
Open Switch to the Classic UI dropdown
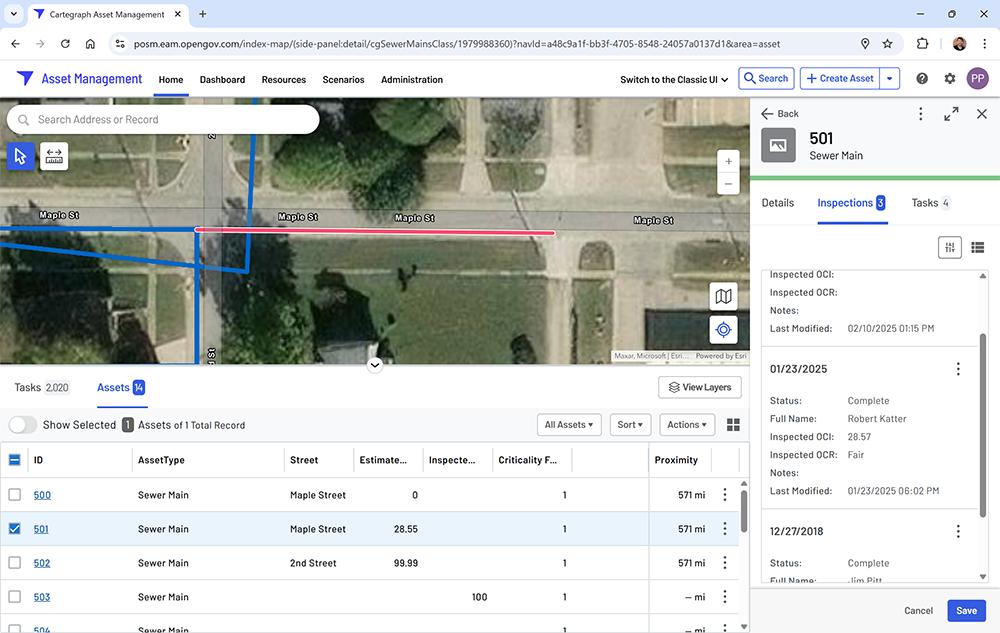[674, 80]
